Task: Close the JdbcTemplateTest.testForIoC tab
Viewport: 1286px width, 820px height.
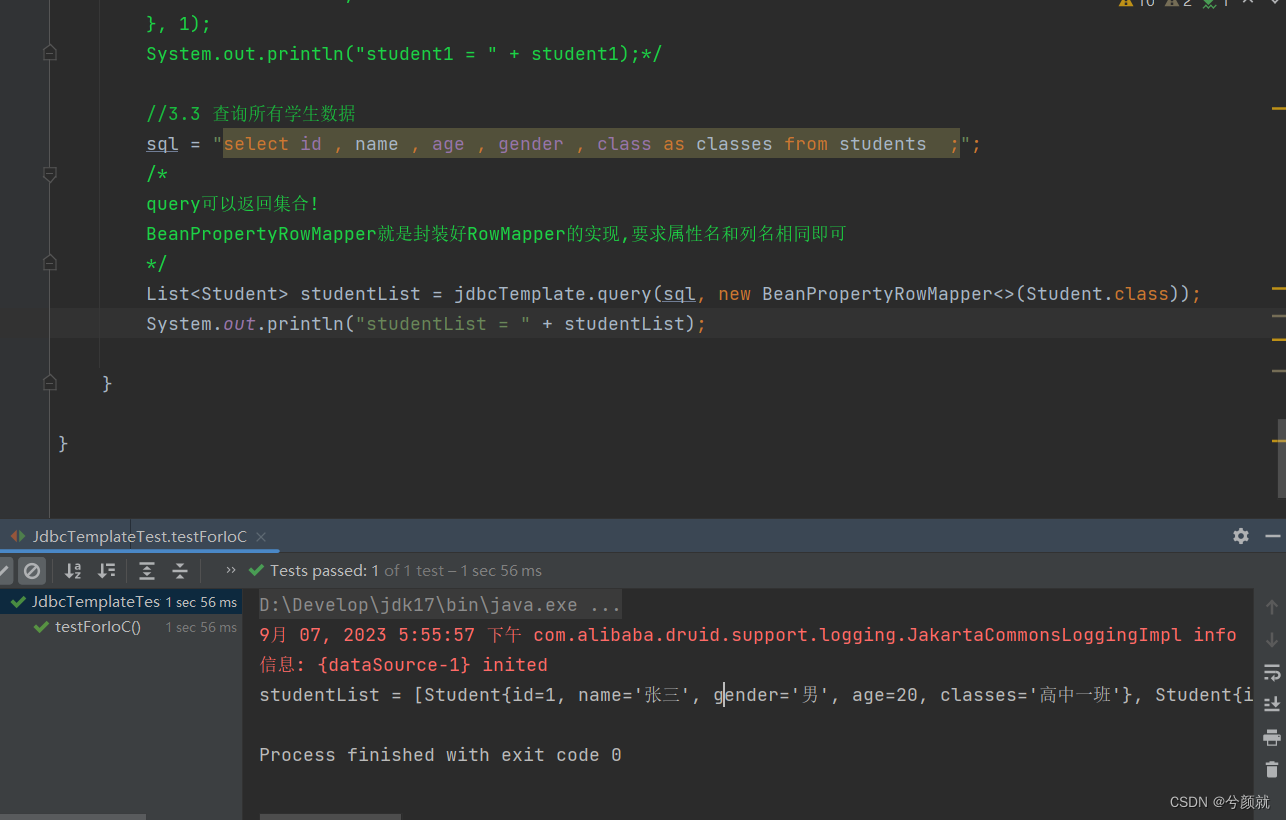Action: pyautogui.click(x=260, y=536)
